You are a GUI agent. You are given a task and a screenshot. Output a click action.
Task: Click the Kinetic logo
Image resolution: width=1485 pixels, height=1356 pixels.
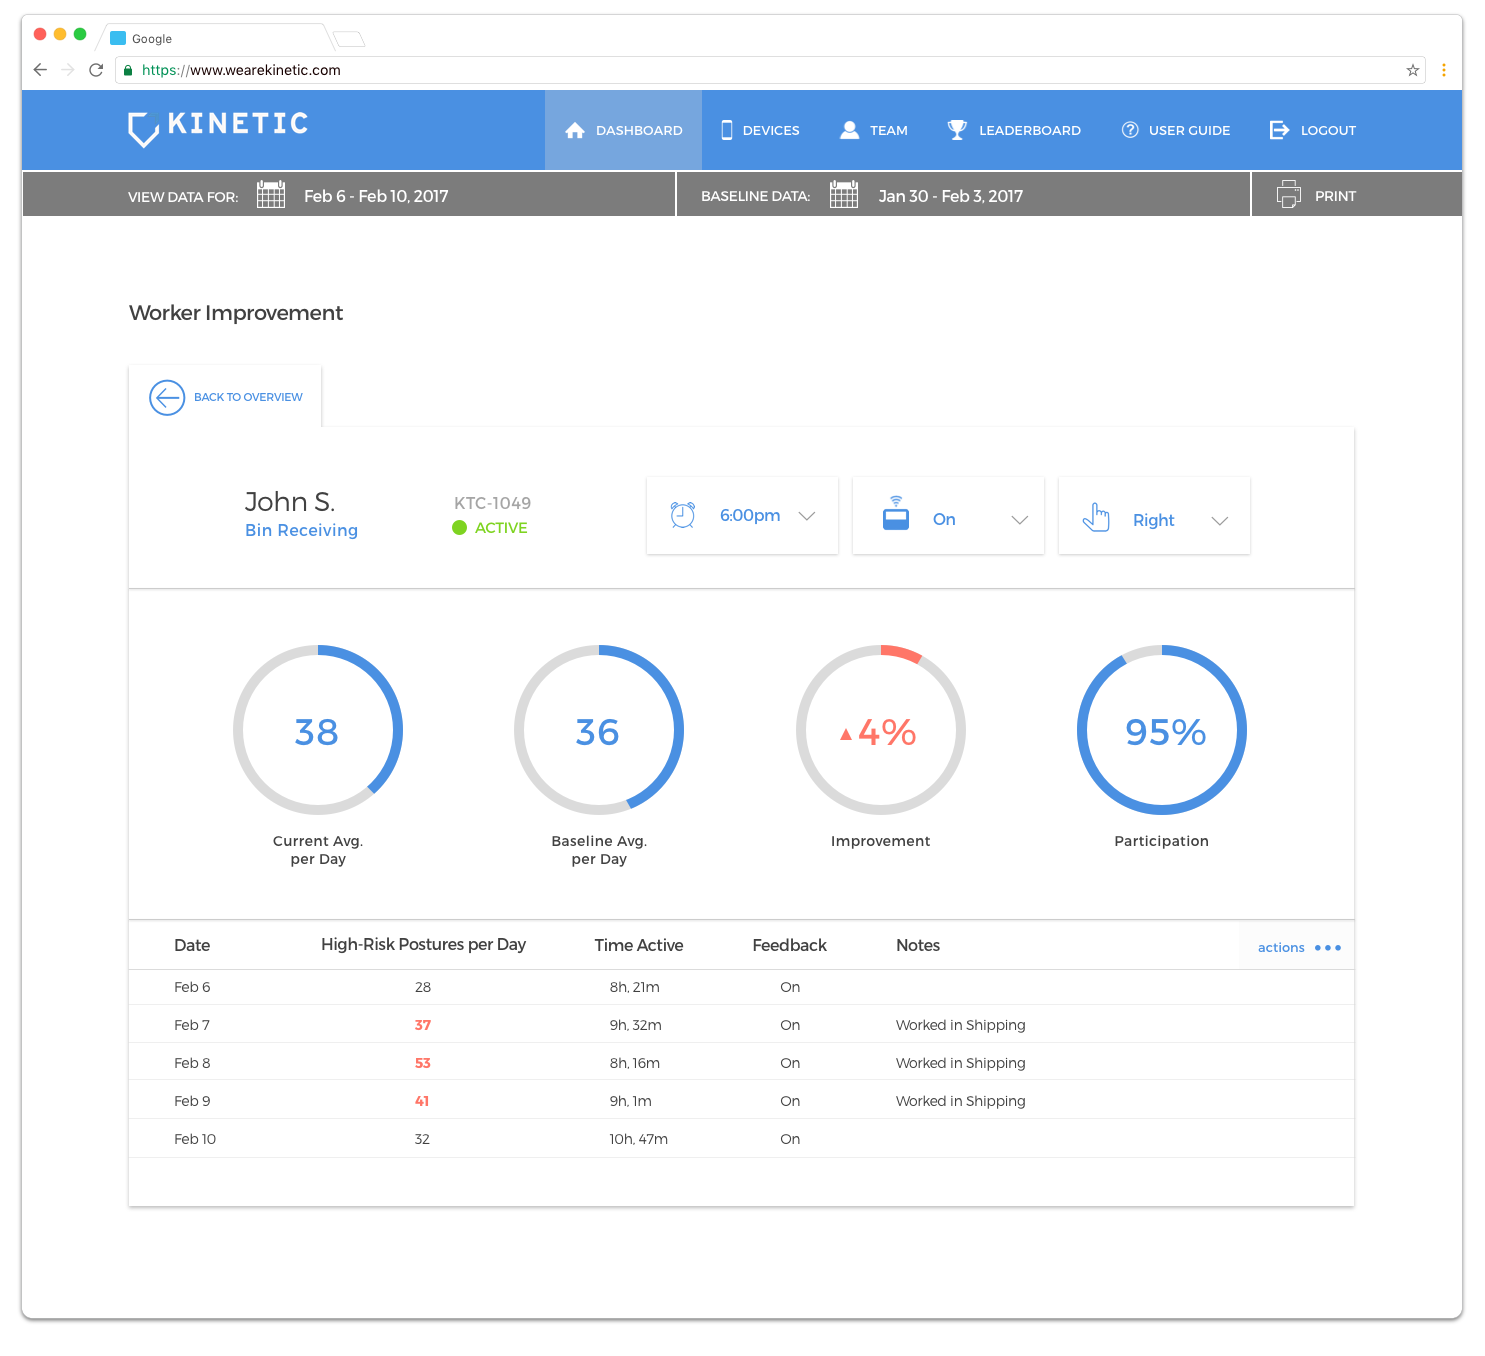218,128
